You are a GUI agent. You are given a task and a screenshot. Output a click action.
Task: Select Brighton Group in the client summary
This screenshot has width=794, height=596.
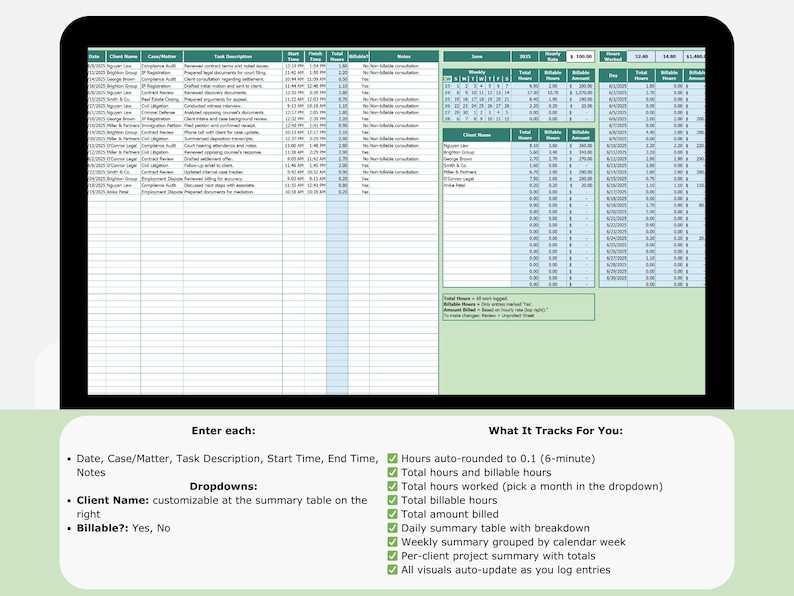click(477, 152)
